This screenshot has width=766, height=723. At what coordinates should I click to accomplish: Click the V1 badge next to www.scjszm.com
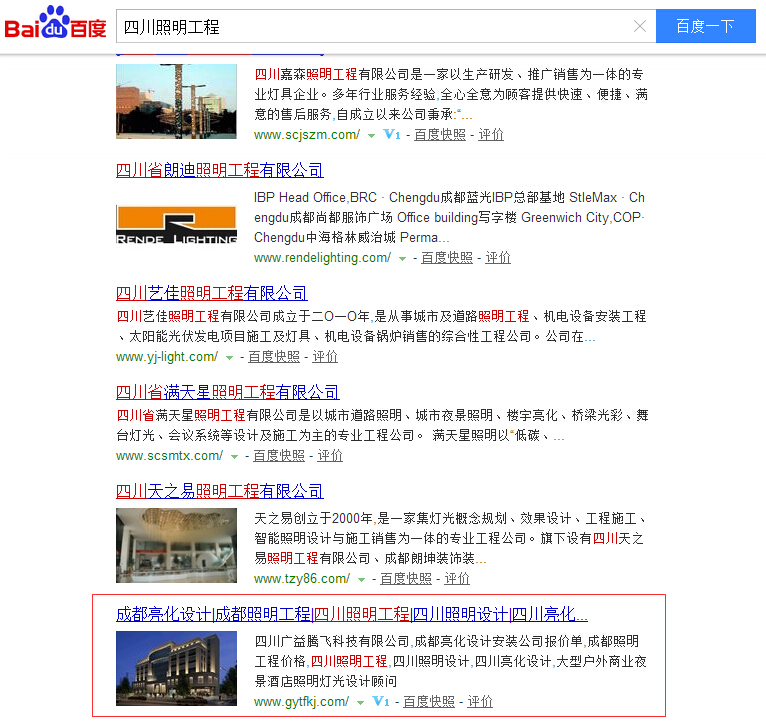coord(392,135)
